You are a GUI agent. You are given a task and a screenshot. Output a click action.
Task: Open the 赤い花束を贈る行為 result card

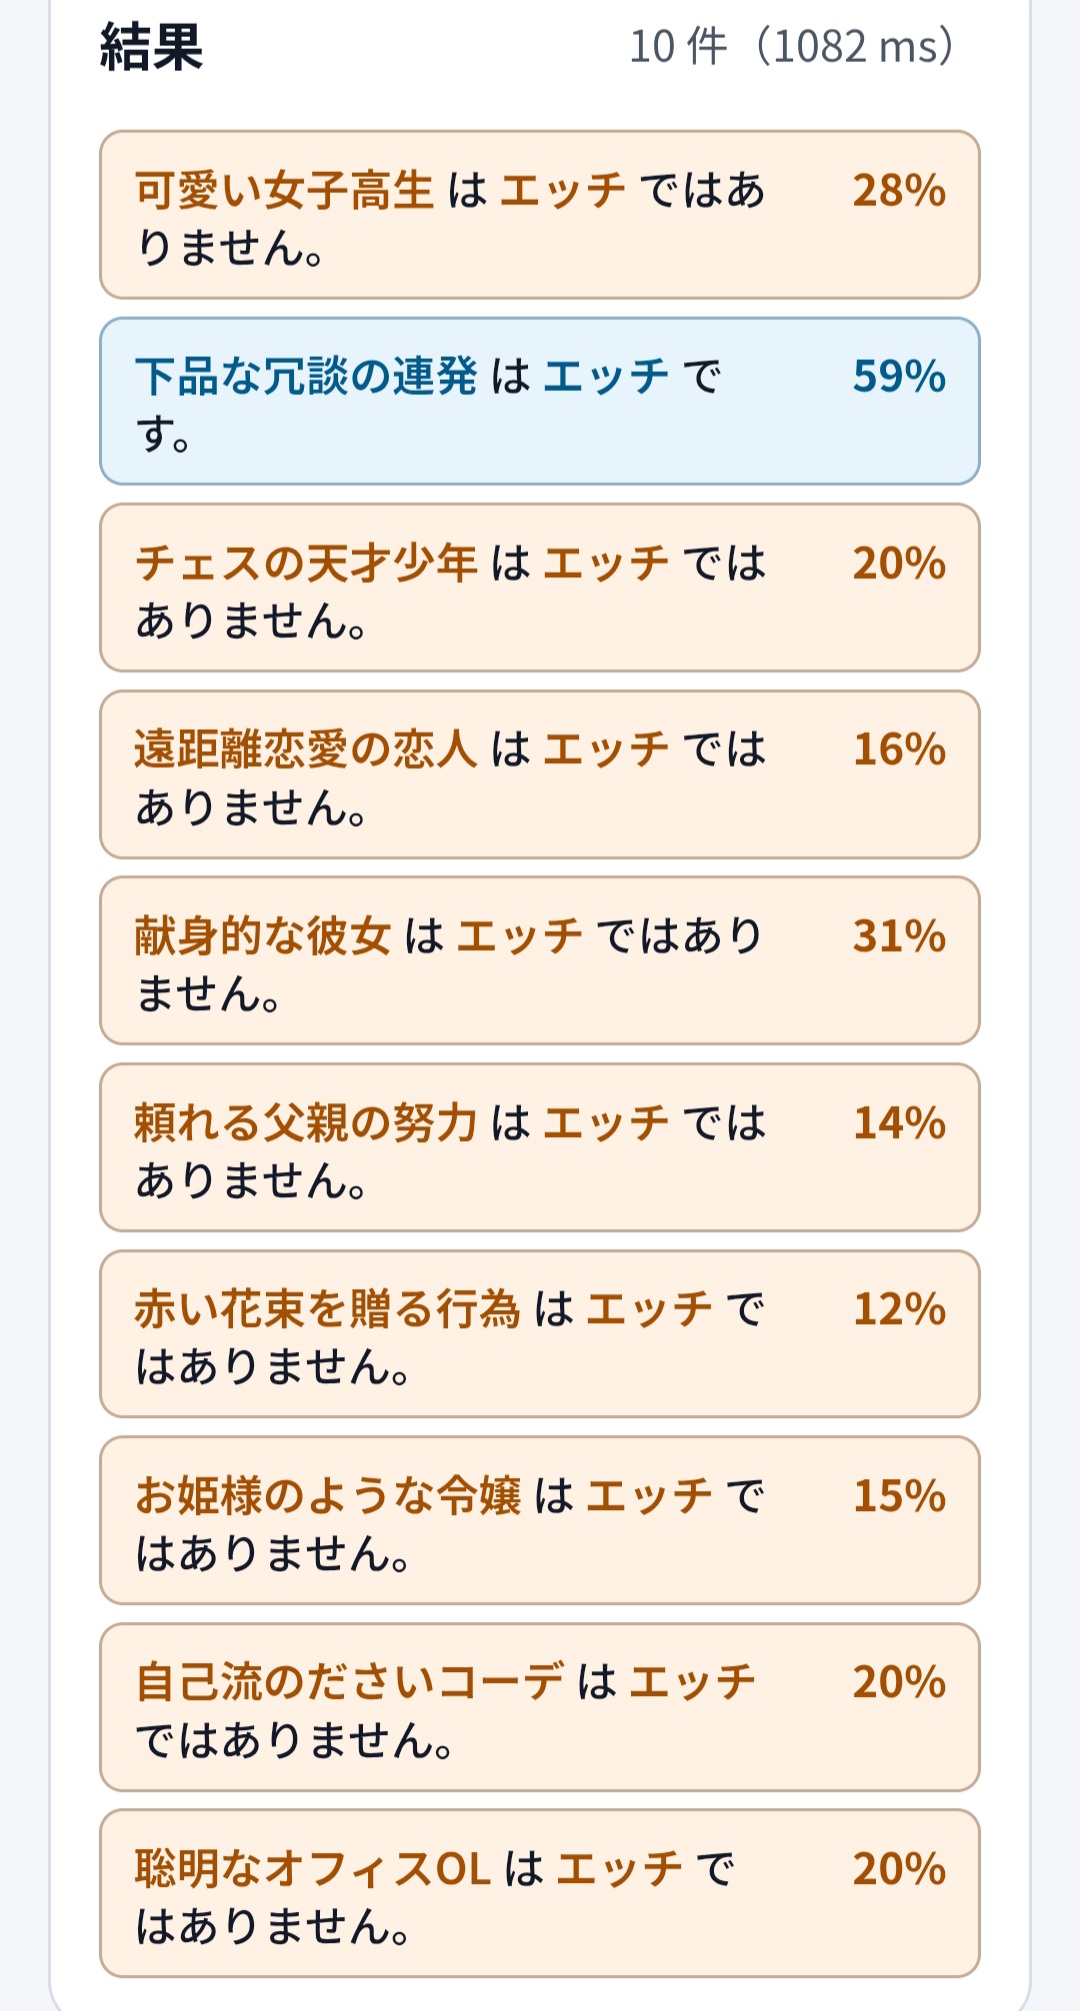point(540,1334)
